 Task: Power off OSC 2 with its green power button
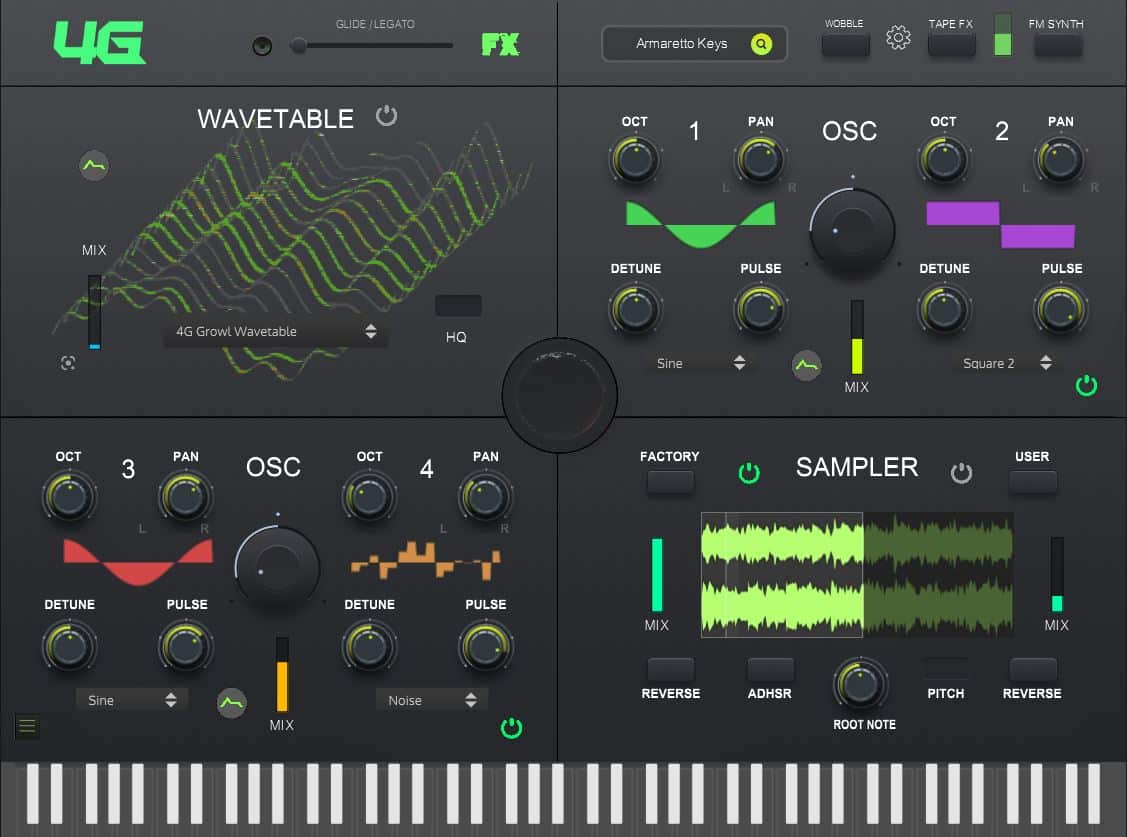pyautogui.click(x=1087, y=385)
